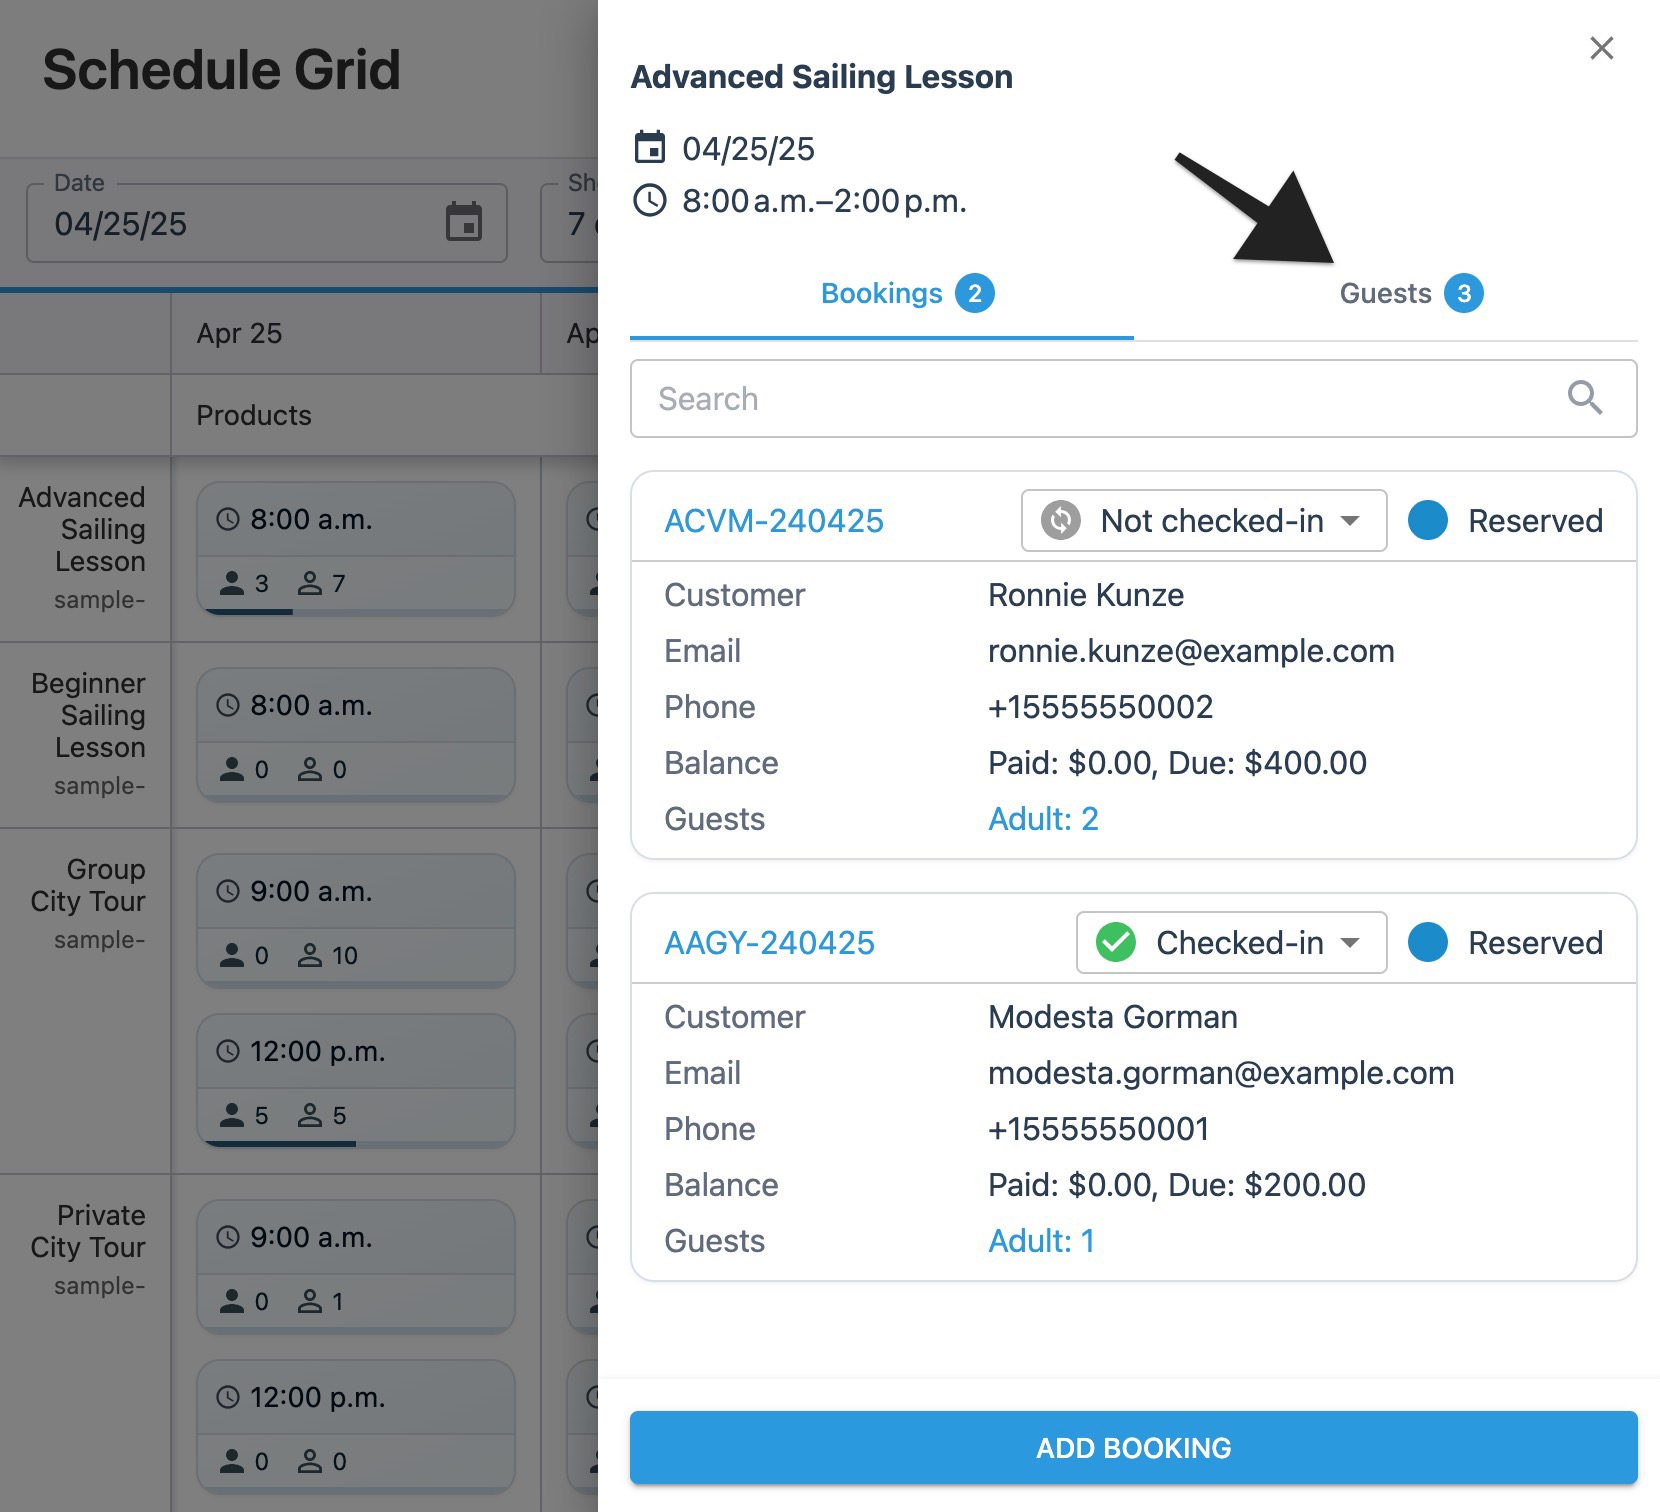Screen dimensions: 1660x1512
Task: Click available seats icon in Private City Tour 9:00 slot
Action: 310,1301
